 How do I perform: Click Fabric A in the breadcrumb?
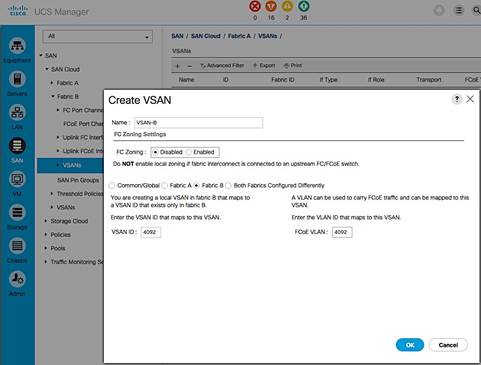pos(239,36)
